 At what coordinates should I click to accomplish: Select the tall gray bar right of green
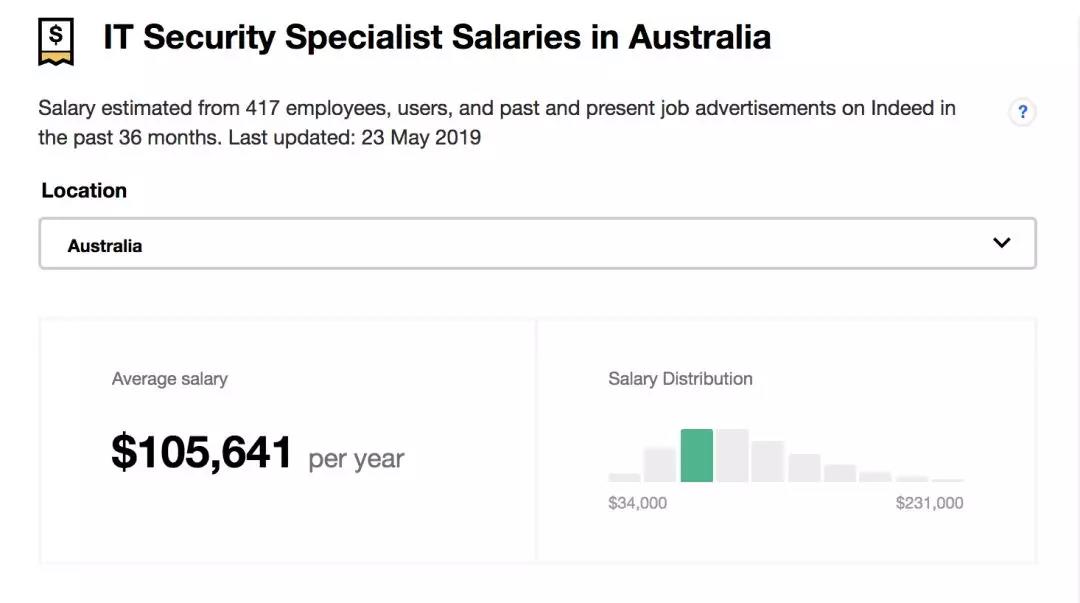click(x=732, y=456)
